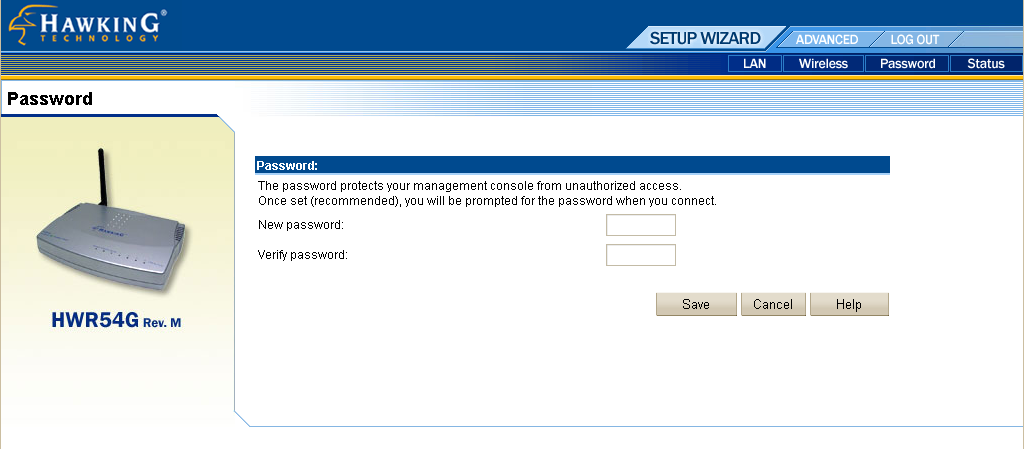Viewport: 1024px width, 449px height.
Task: View the Status page
Action: point(985,64)
